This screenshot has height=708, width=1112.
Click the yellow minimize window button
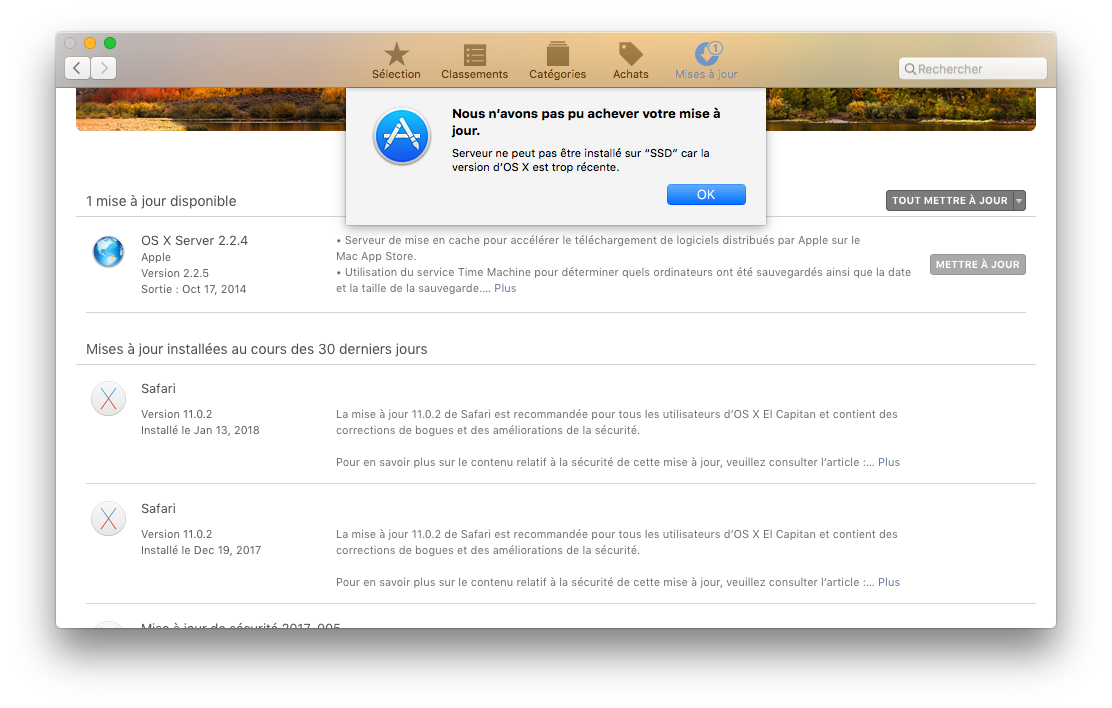[90, 43]
